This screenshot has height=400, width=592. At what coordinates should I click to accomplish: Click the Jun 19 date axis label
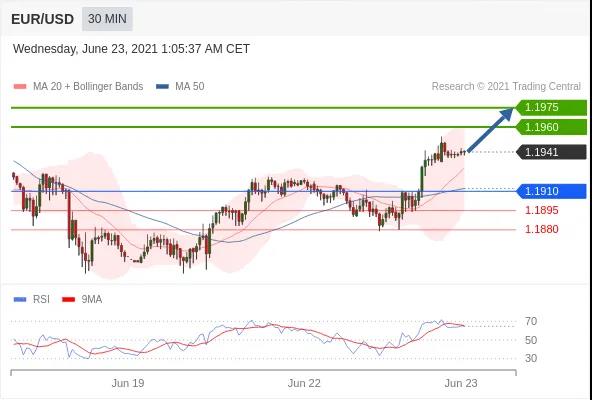pos(128,383)
